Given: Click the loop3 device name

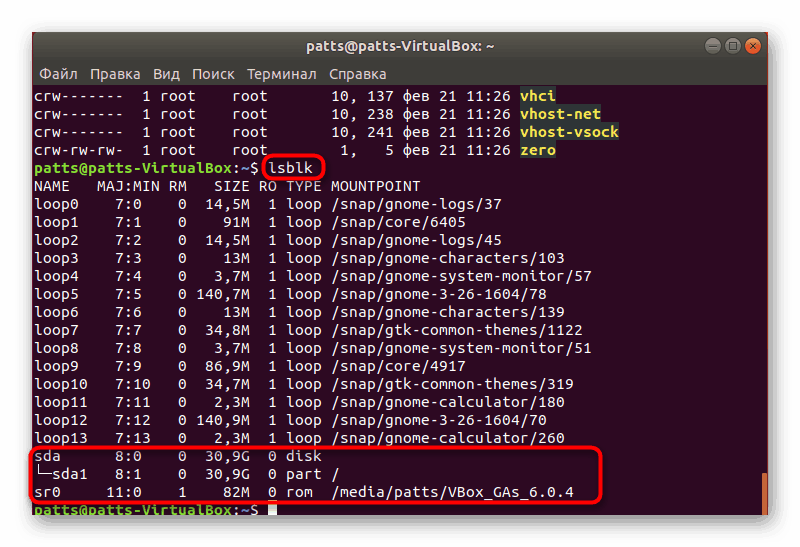Looking at the screenshot, I should (x=56, y=258).
